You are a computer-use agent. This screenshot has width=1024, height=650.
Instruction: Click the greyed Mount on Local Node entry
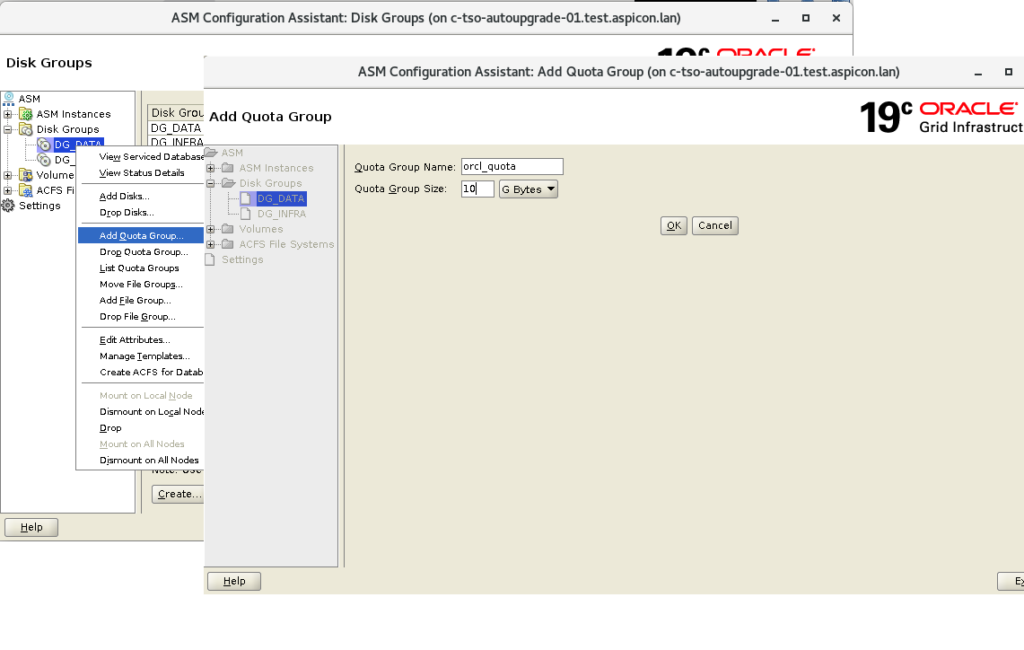(x=141, y=396)
